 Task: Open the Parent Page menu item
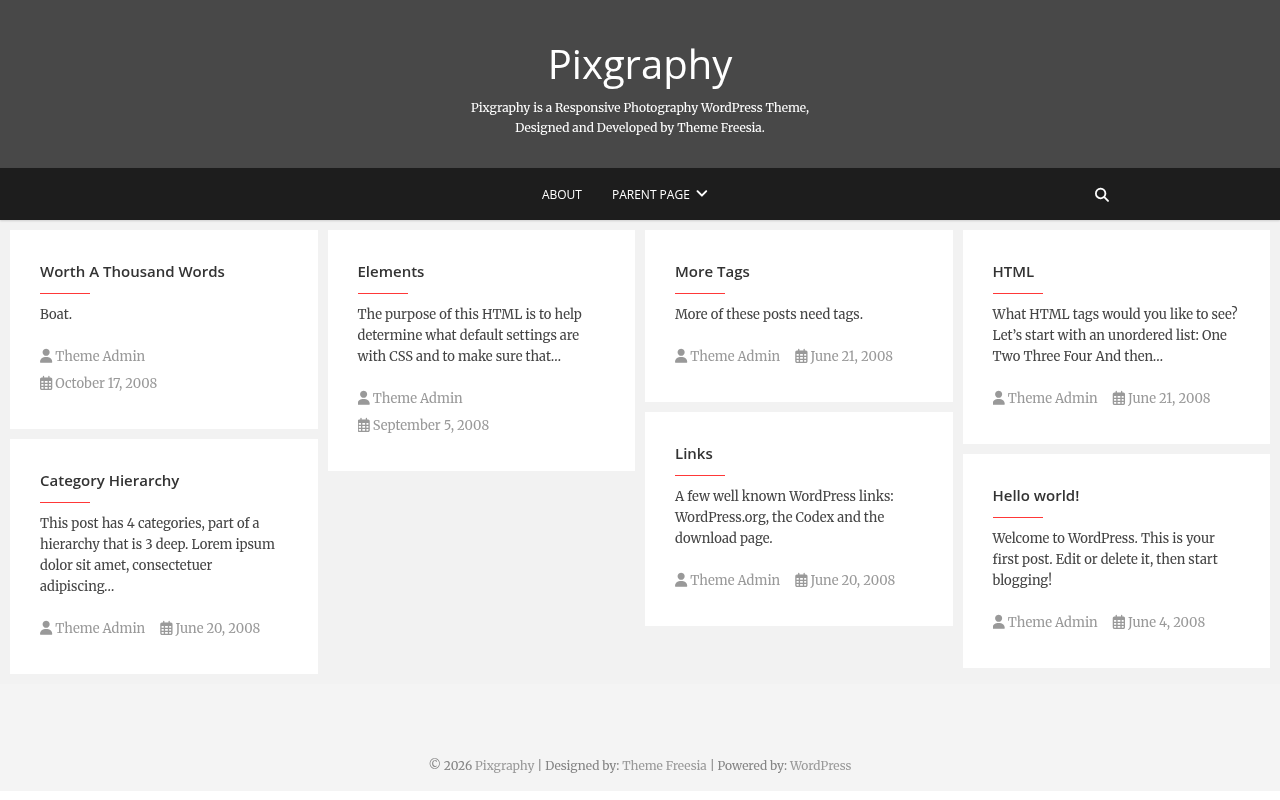(x=651, y=195)
